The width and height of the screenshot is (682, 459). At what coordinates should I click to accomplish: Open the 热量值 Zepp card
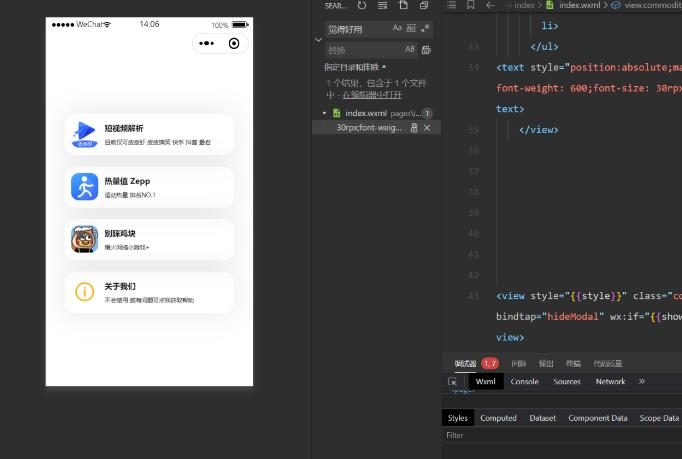pyautogui.click(x=149, y=187)
